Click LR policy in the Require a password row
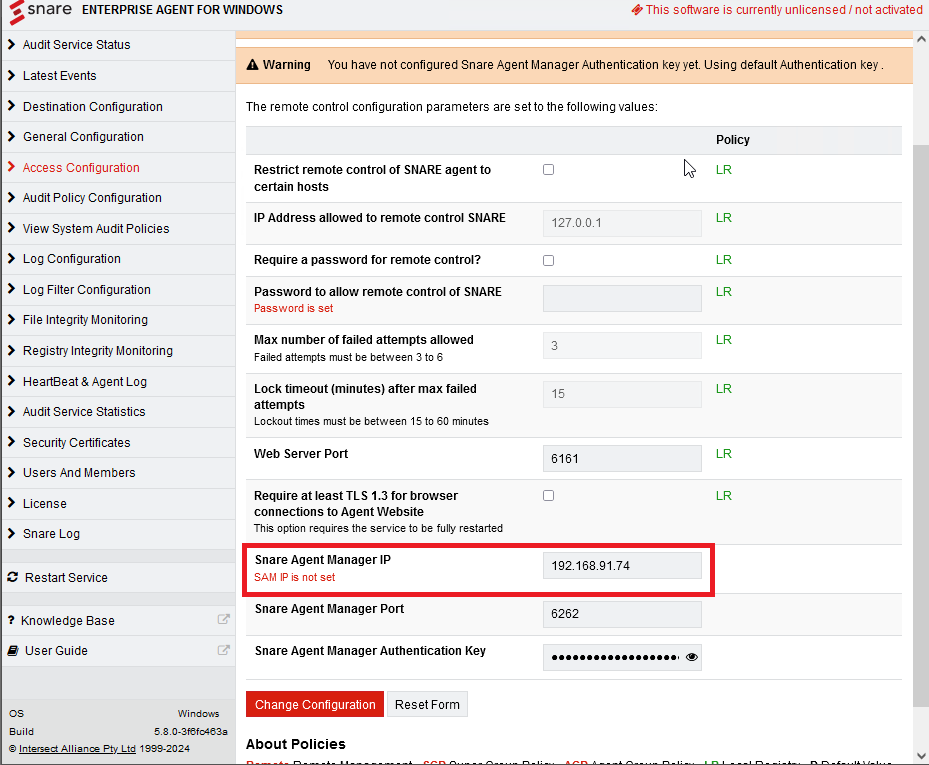The height and width of the screenshot is (765, 929). pos(724,260)
